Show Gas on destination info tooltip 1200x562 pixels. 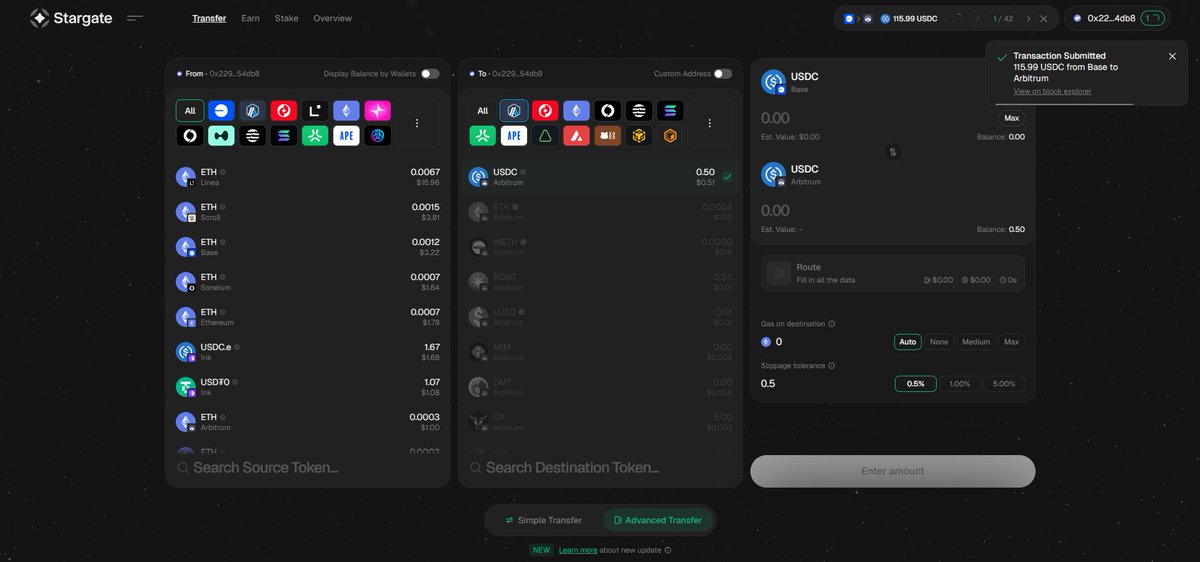(x=832, y=324)
